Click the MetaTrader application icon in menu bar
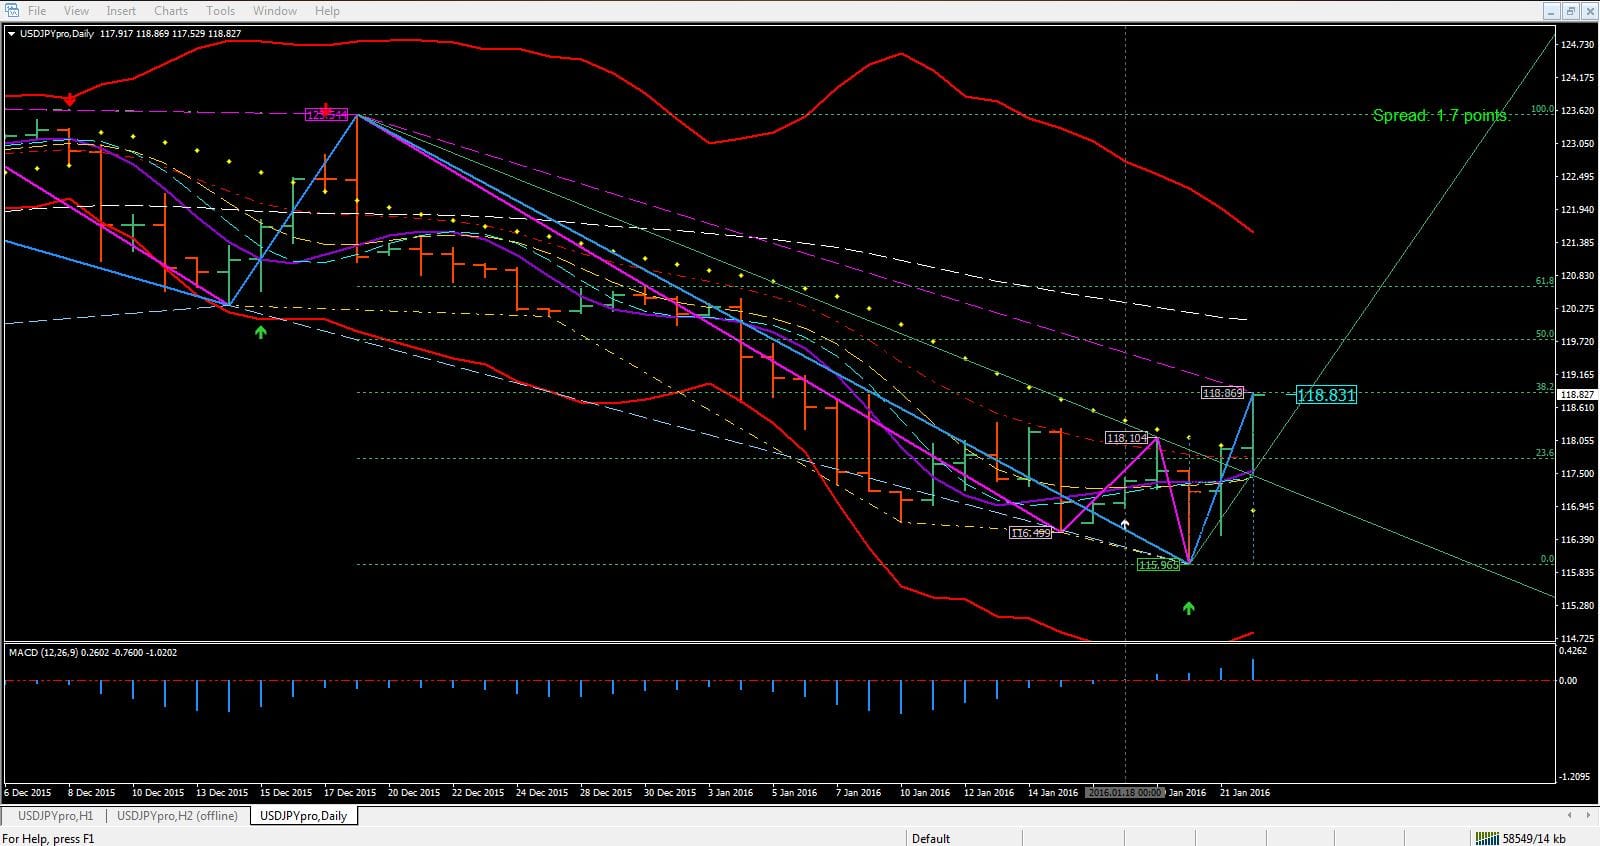1600x846 pixels. click(x=12, y=10)
